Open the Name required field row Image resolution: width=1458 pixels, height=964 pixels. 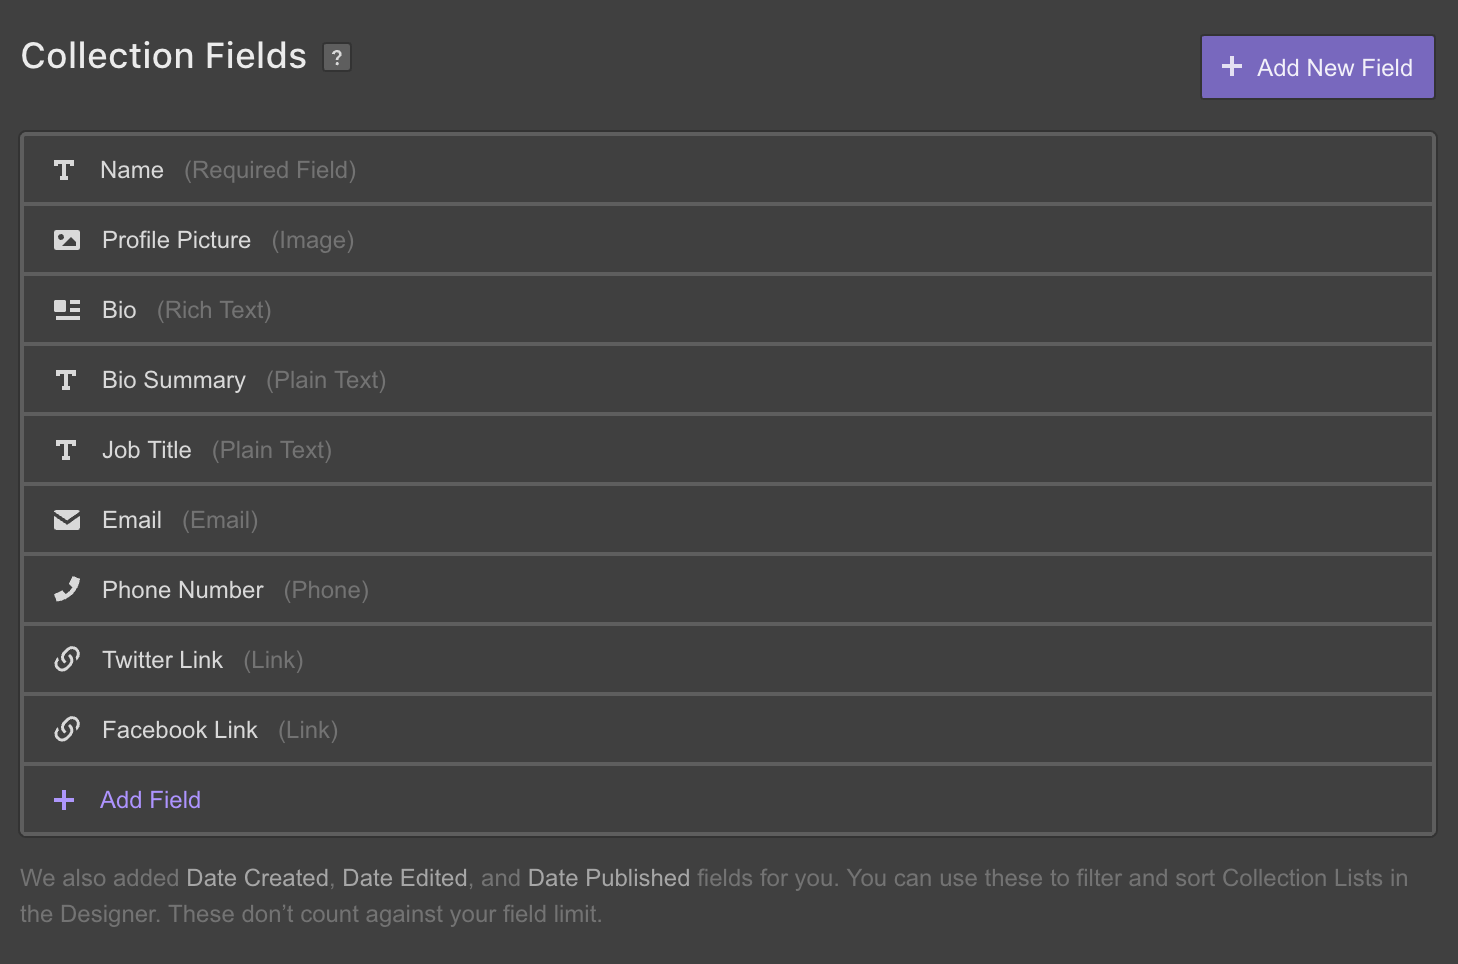pyautogui.click(x=728, y=170)
